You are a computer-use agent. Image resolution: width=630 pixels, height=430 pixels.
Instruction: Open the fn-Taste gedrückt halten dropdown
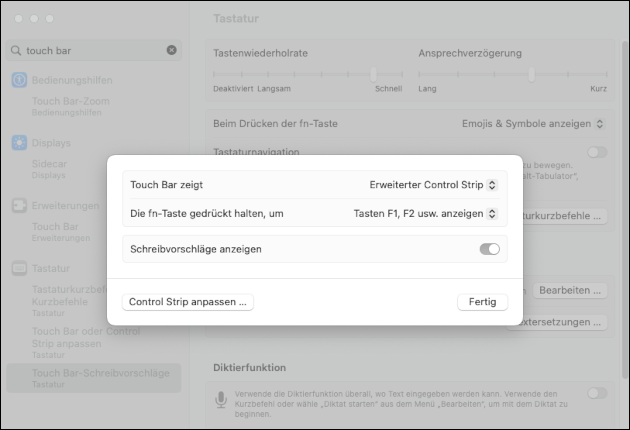[x=425, y=213]
